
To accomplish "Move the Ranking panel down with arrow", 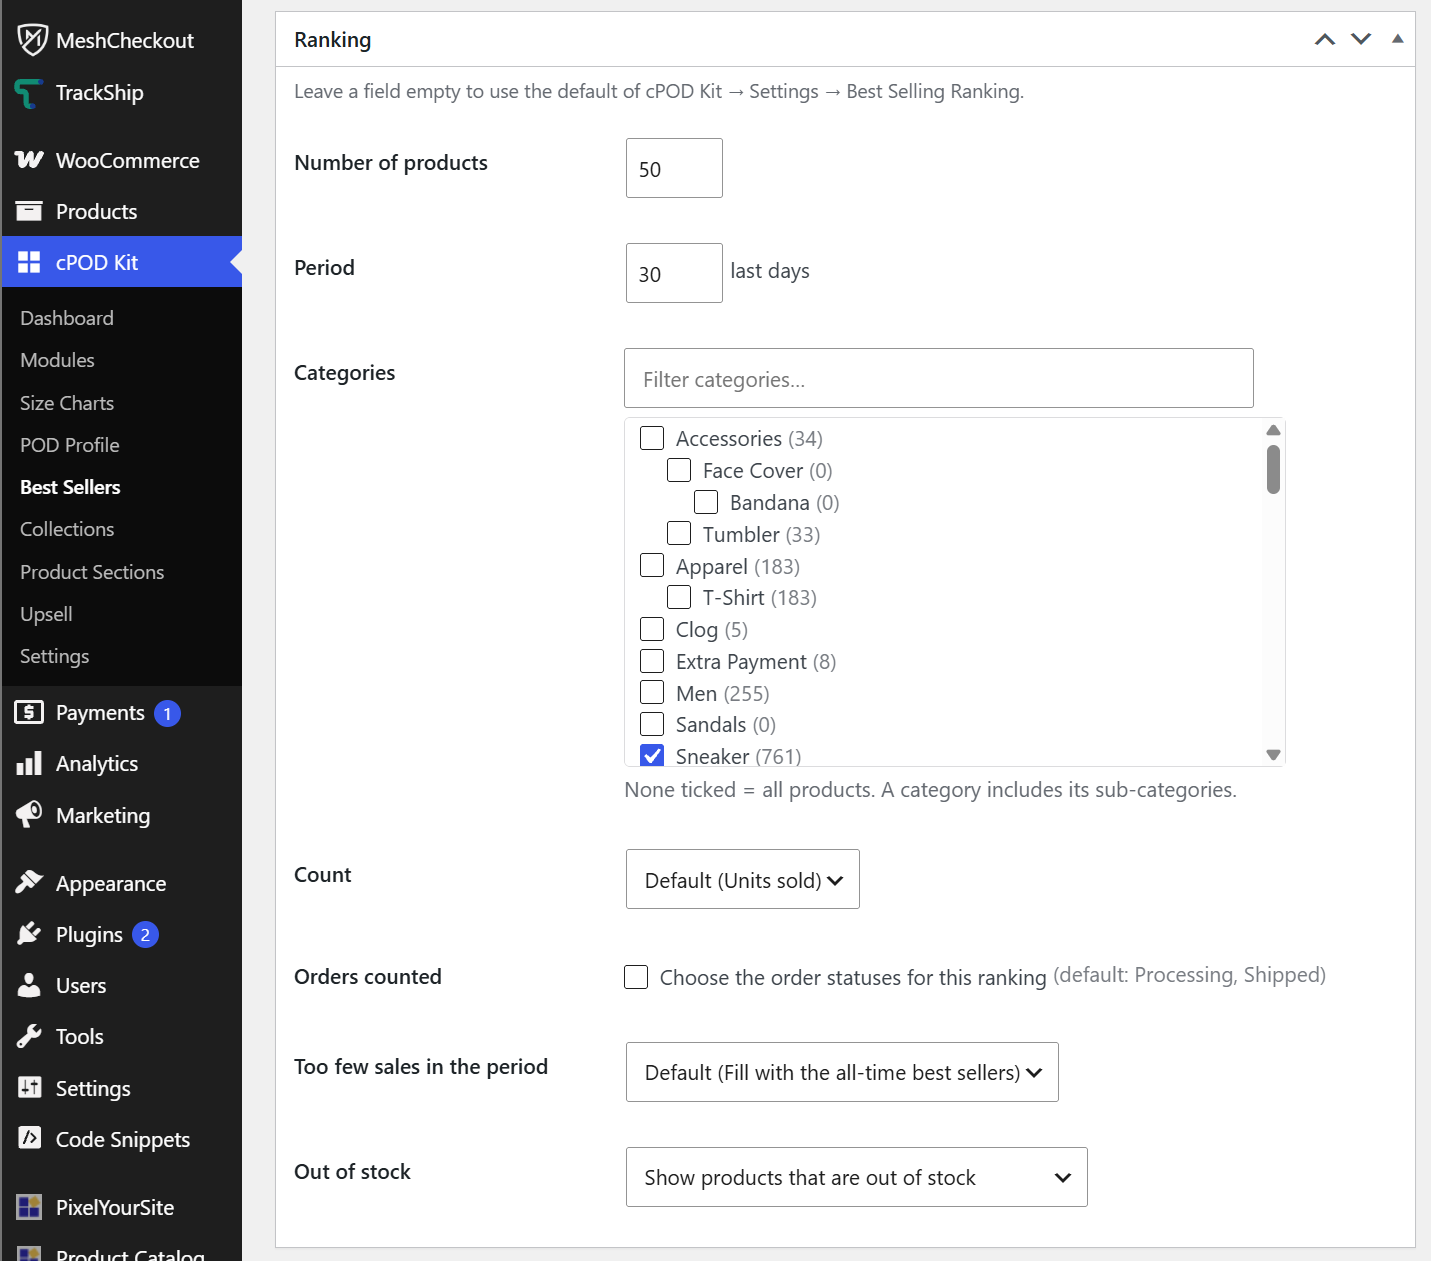I will click(x=1361, y=40).
